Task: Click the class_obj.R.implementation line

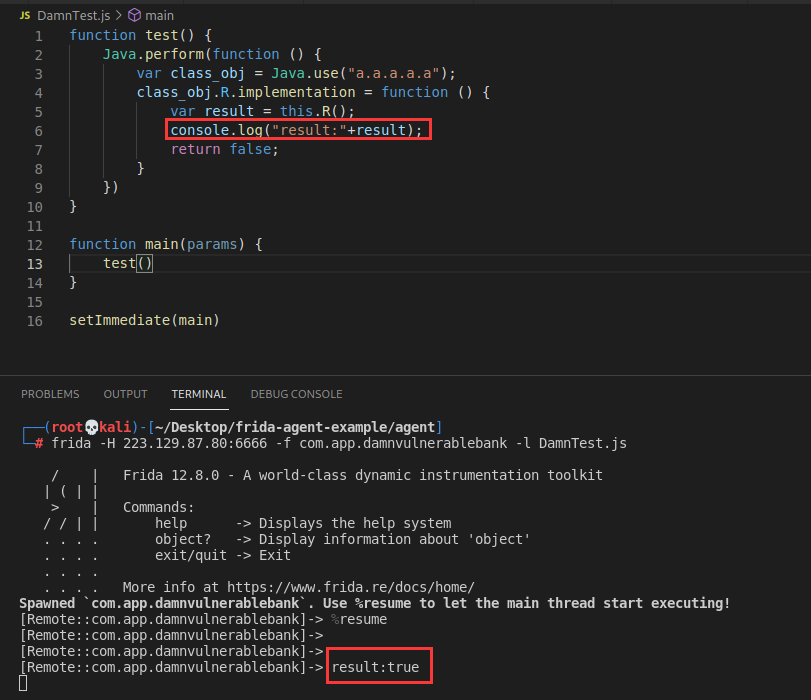Action: click(x=313, y=93)
